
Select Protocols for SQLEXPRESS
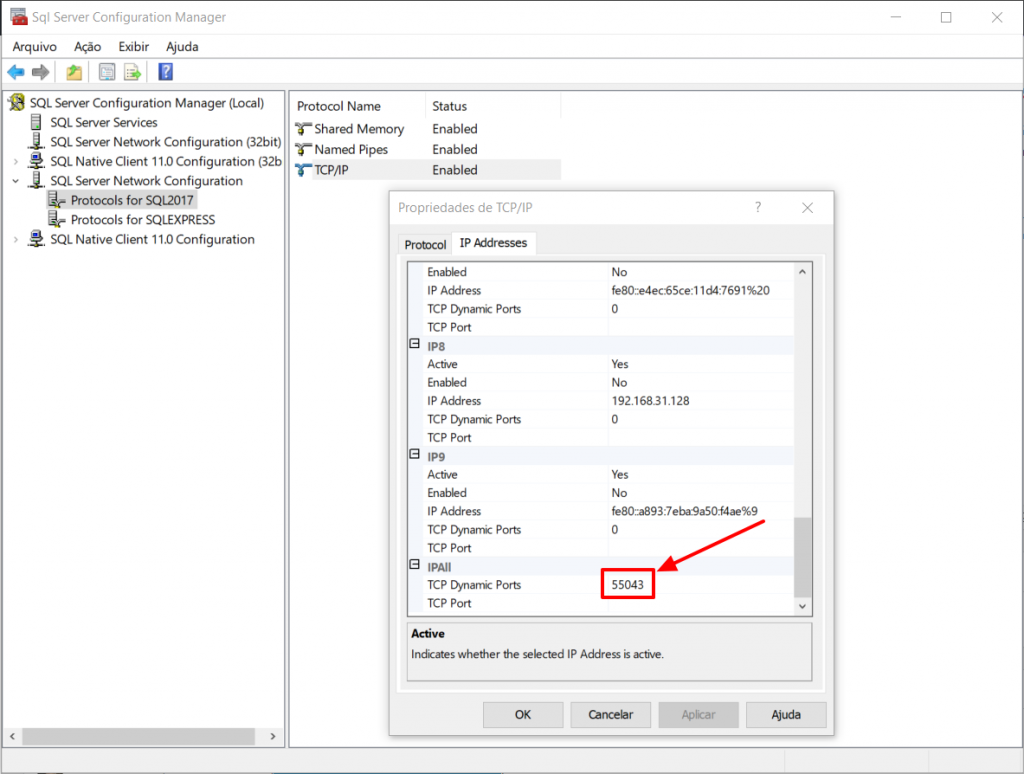143,219
